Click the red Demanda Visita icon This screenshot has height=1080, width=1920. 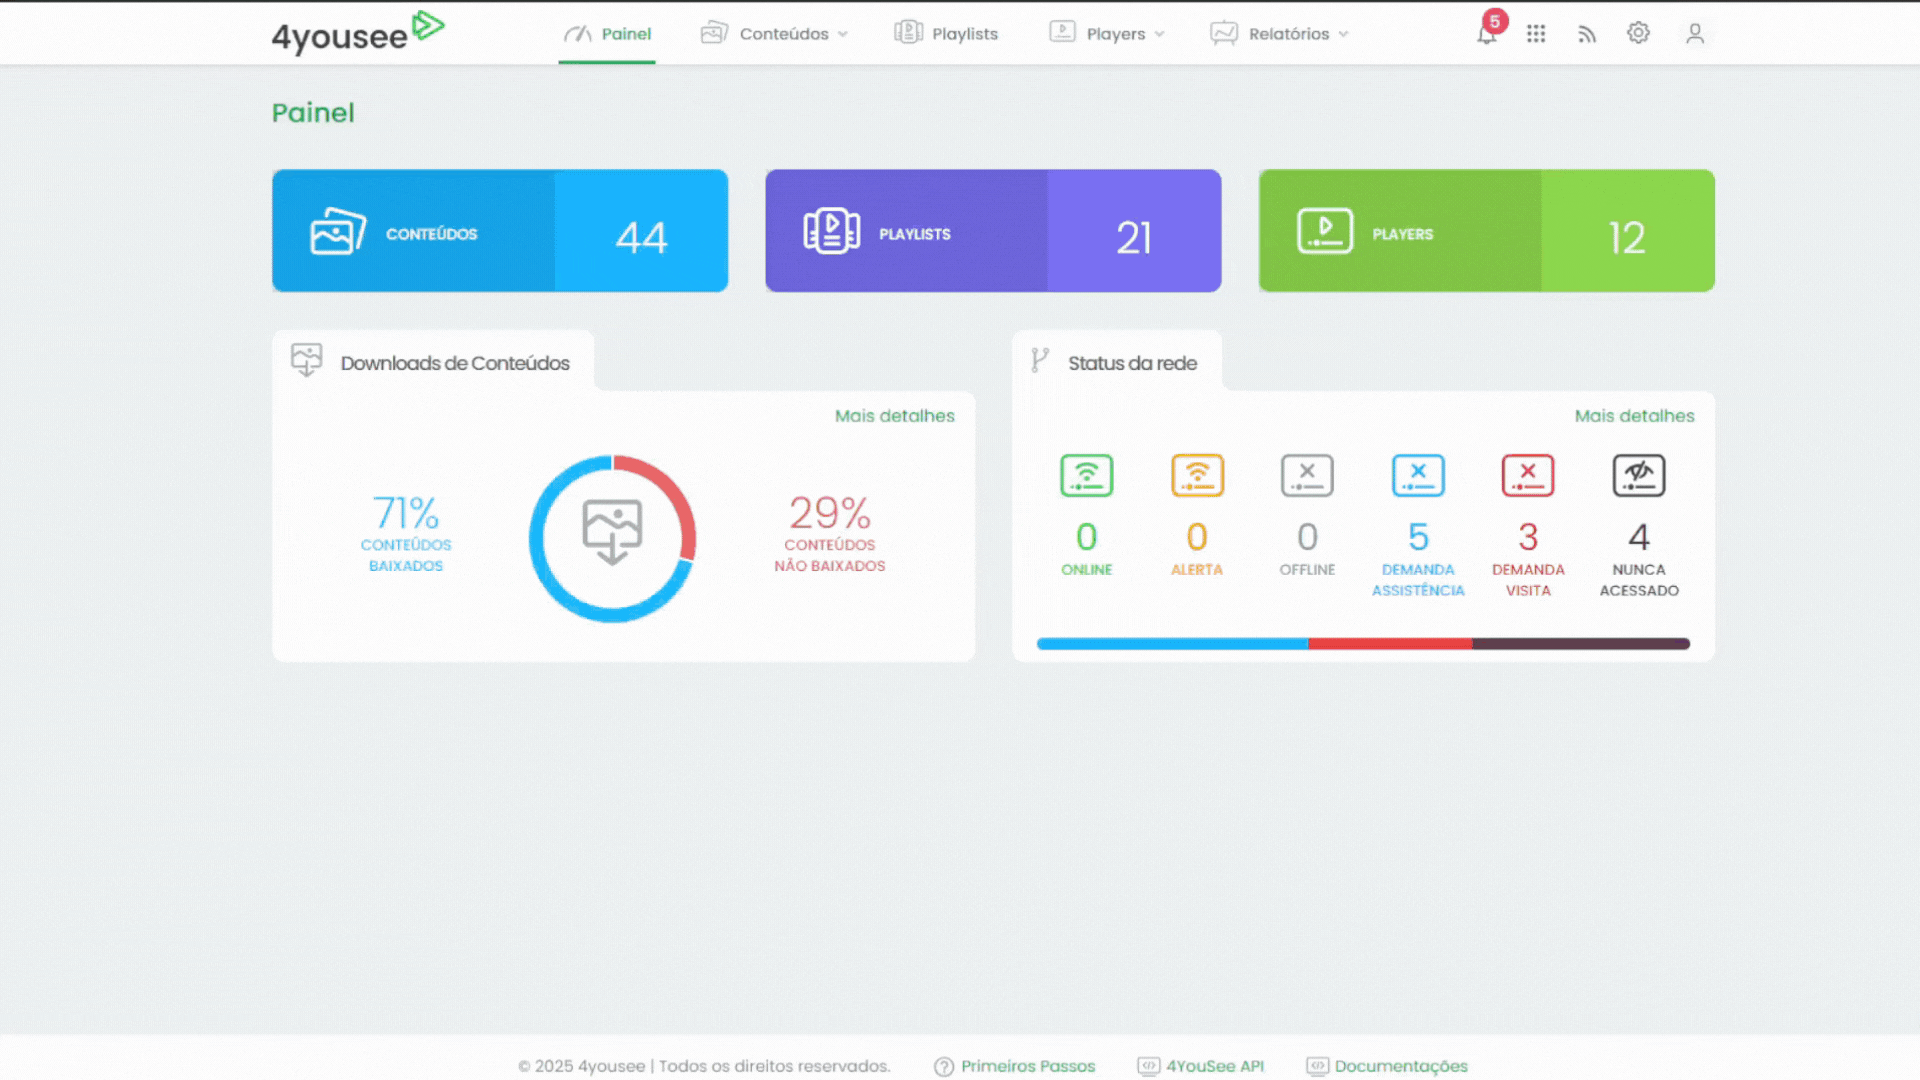1528,475
